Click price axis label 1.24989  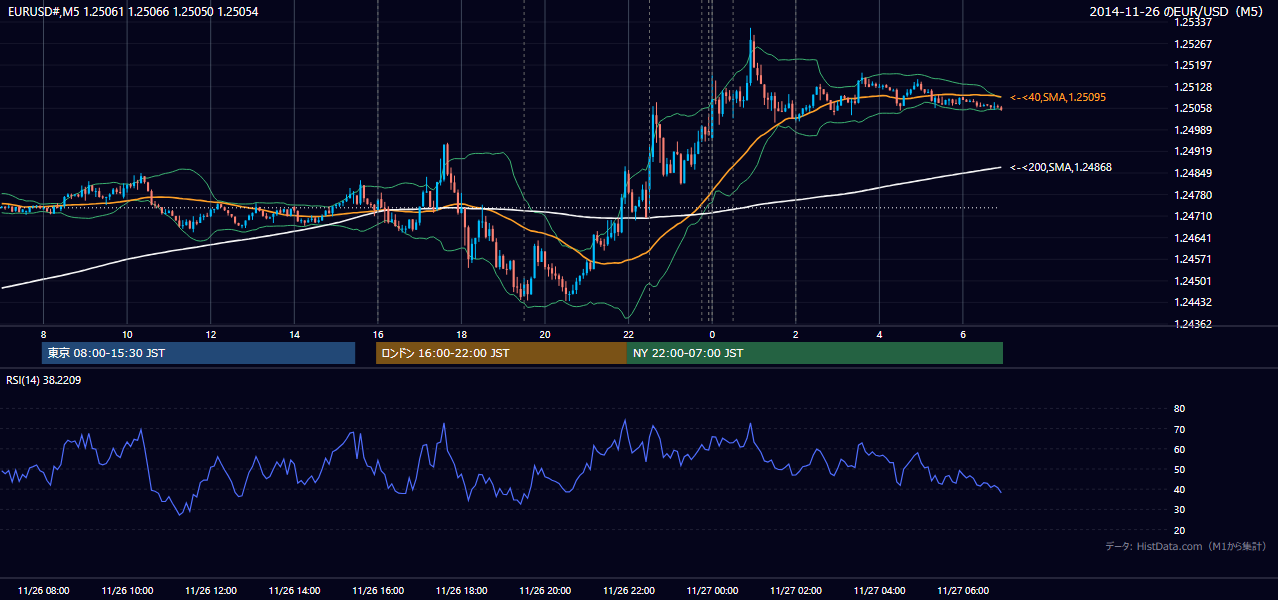[1193, 130]
